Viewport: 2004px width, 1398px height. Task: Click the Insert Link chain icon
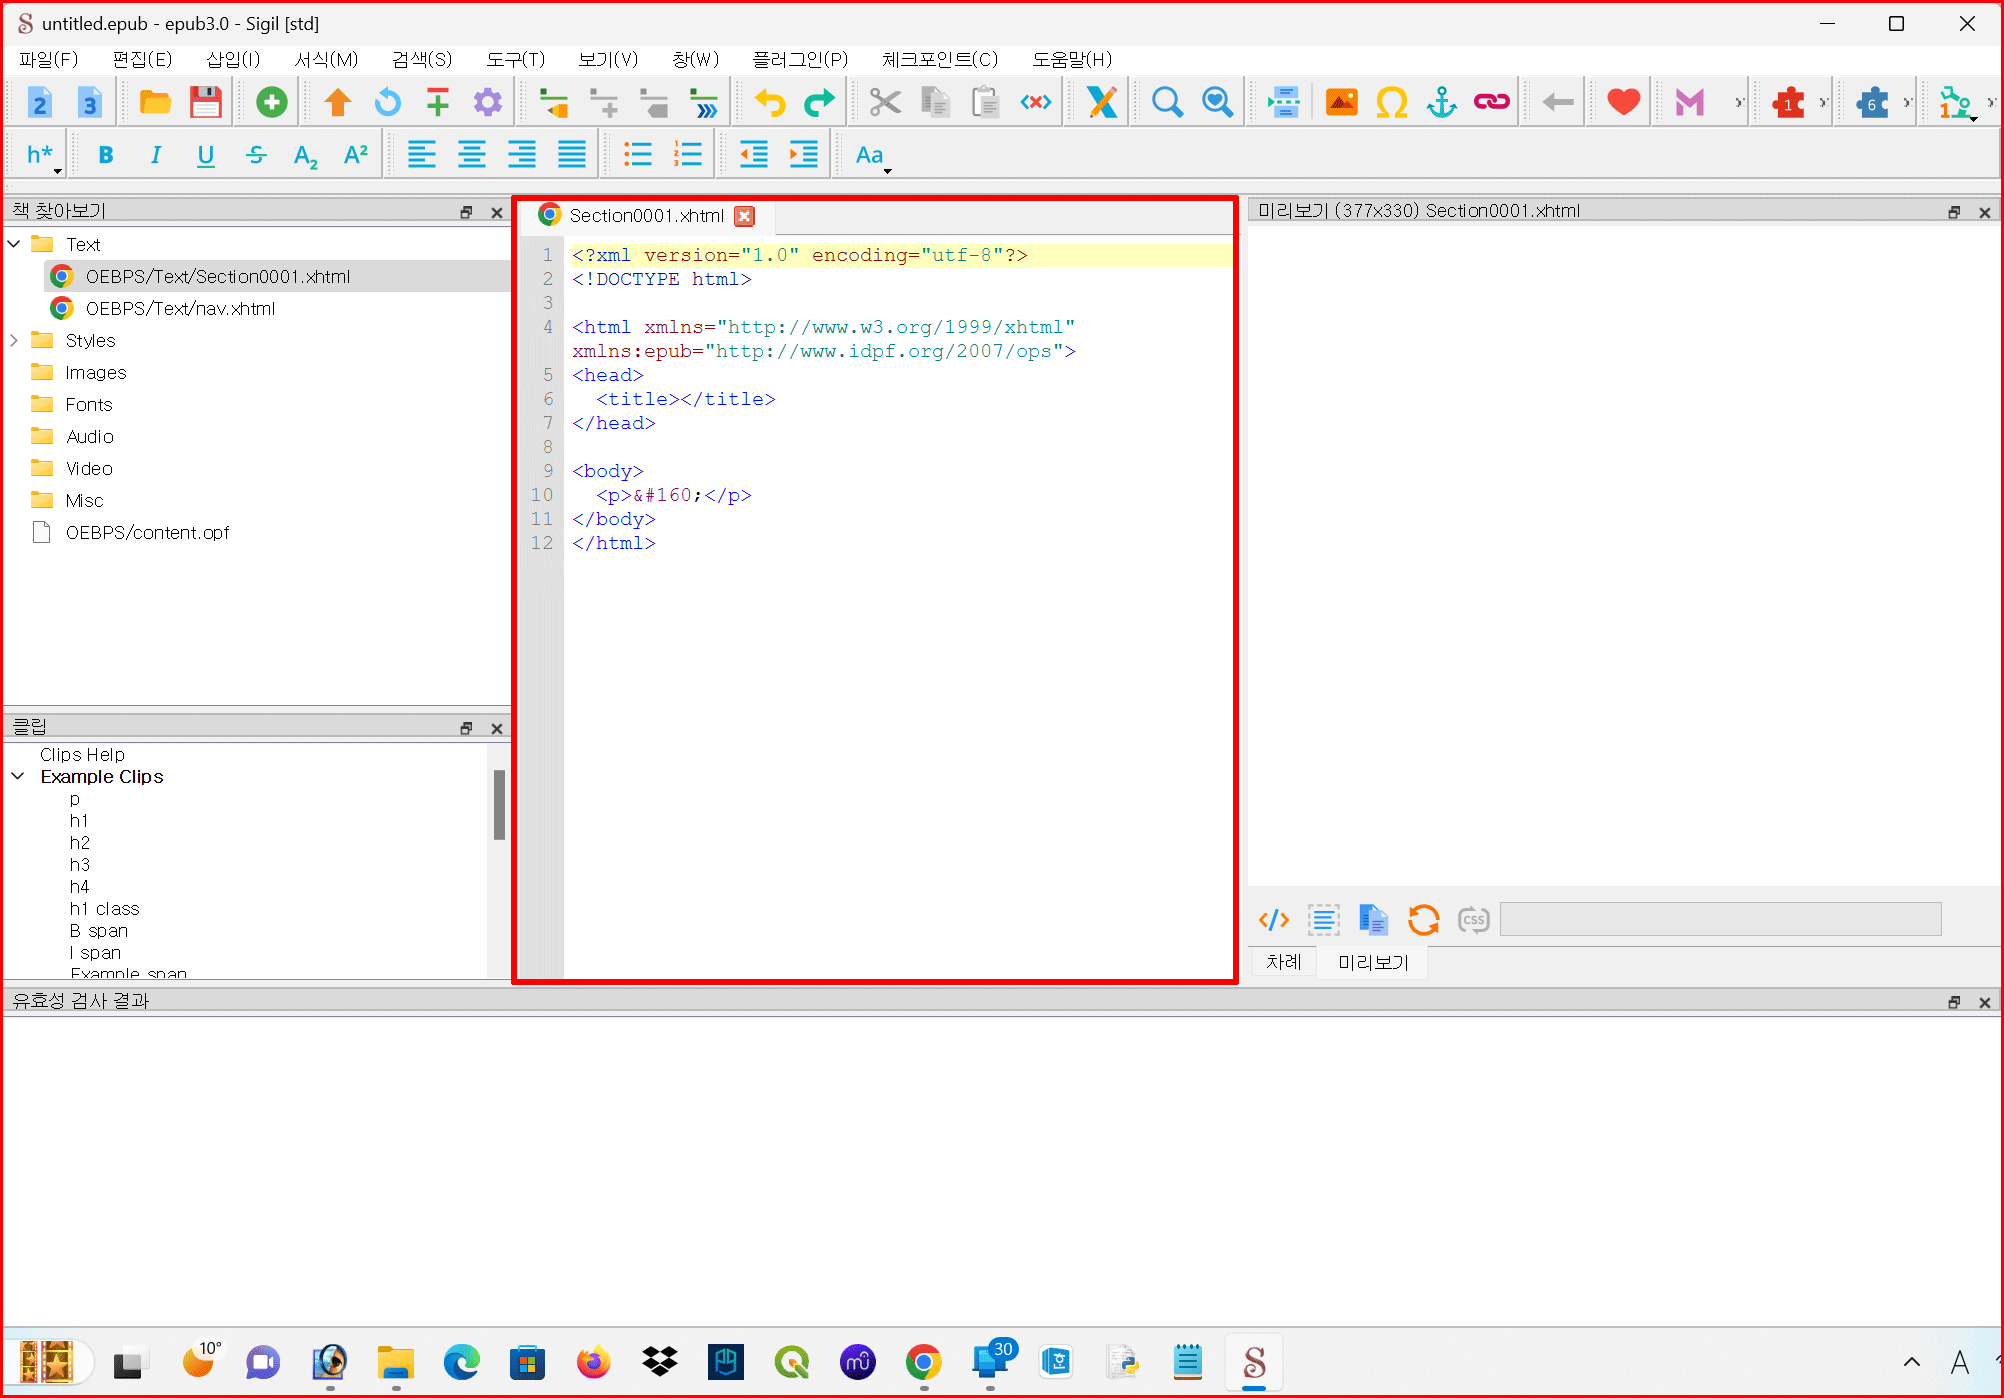coord(1491,102)
